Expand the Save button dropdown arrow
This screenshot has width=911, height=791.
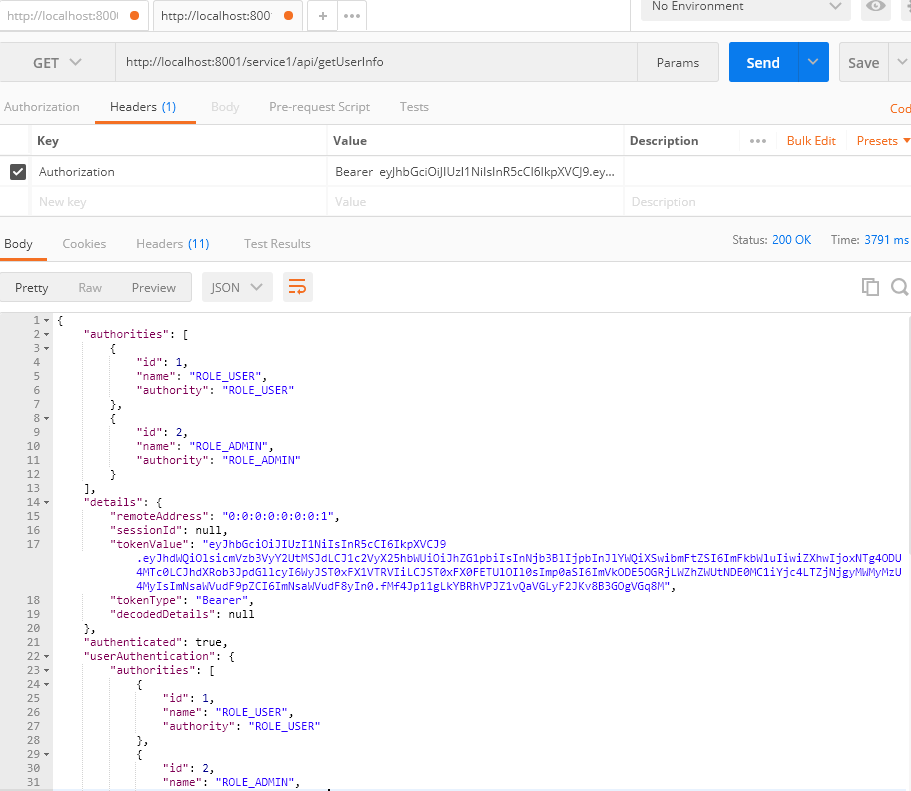901,62
